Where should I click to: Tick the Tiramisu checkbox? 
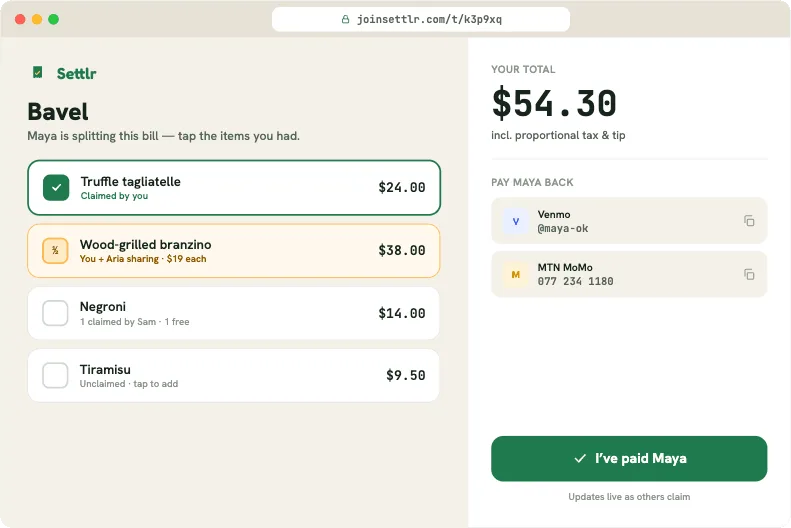pos(55,375)
